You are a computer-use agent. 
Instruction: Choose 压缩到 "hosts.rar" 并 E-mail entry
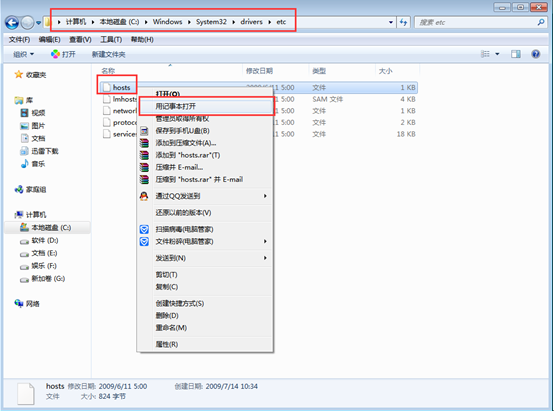coord(205,179)
